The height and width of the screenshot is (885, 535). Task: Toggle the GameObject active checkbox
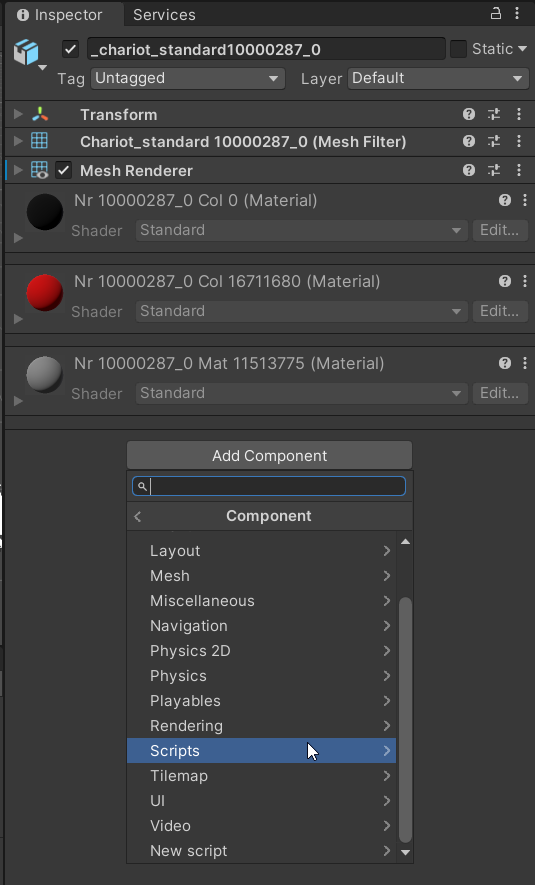tap(70, 50)
